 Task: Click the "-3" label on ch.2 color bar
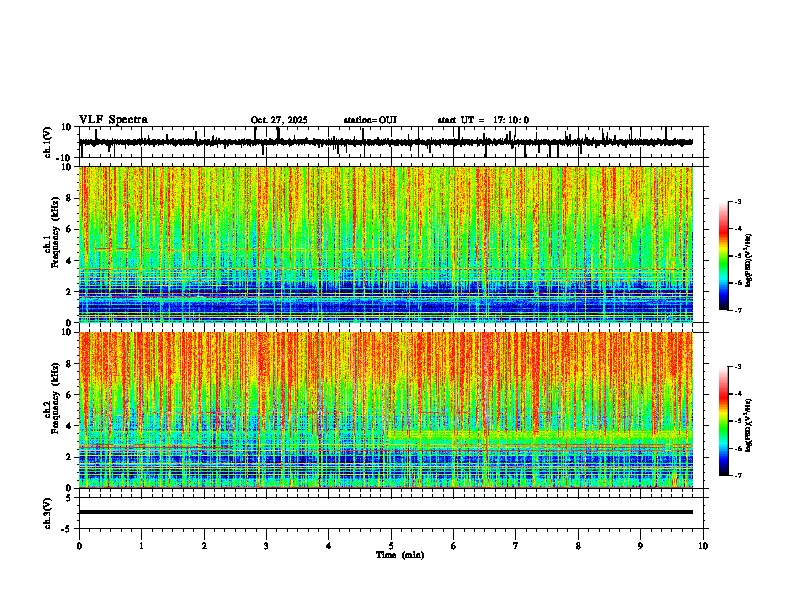[738, 367]
